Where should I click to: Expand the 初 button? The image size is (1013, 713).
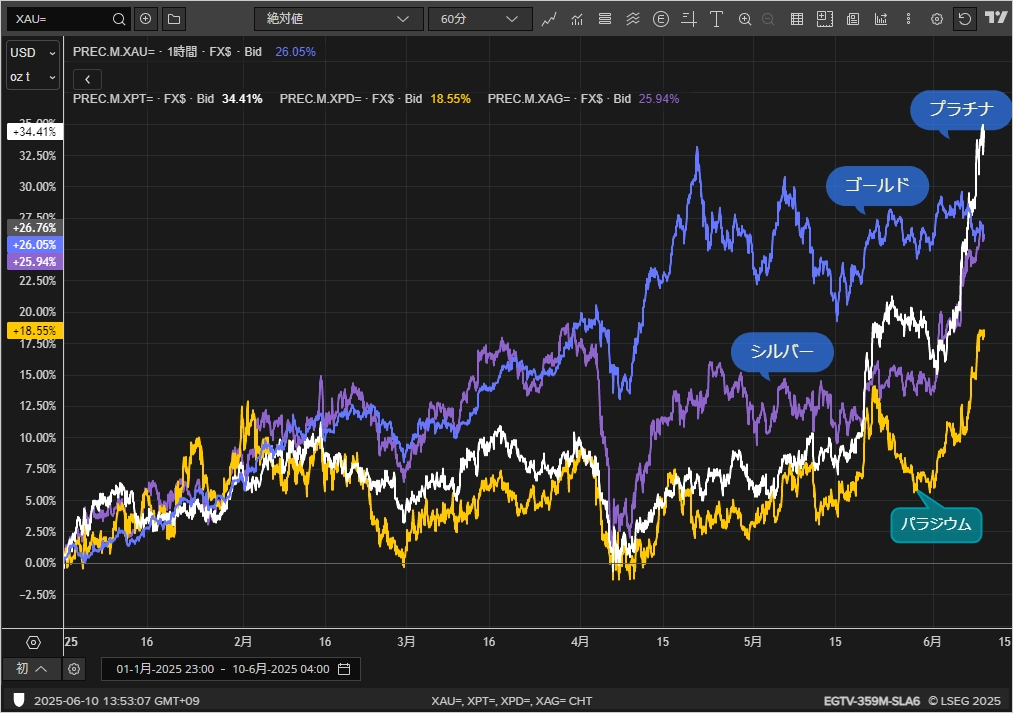tap(32, 669)
